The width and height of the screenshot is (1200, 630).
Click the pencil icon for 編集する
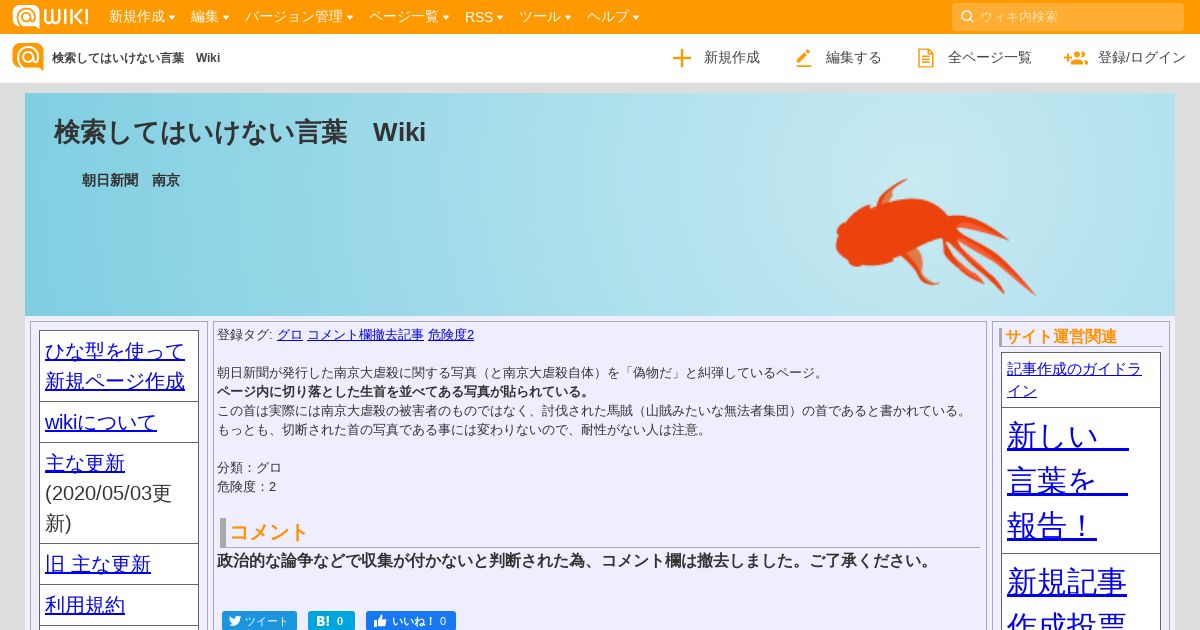[x=804, y=58]
